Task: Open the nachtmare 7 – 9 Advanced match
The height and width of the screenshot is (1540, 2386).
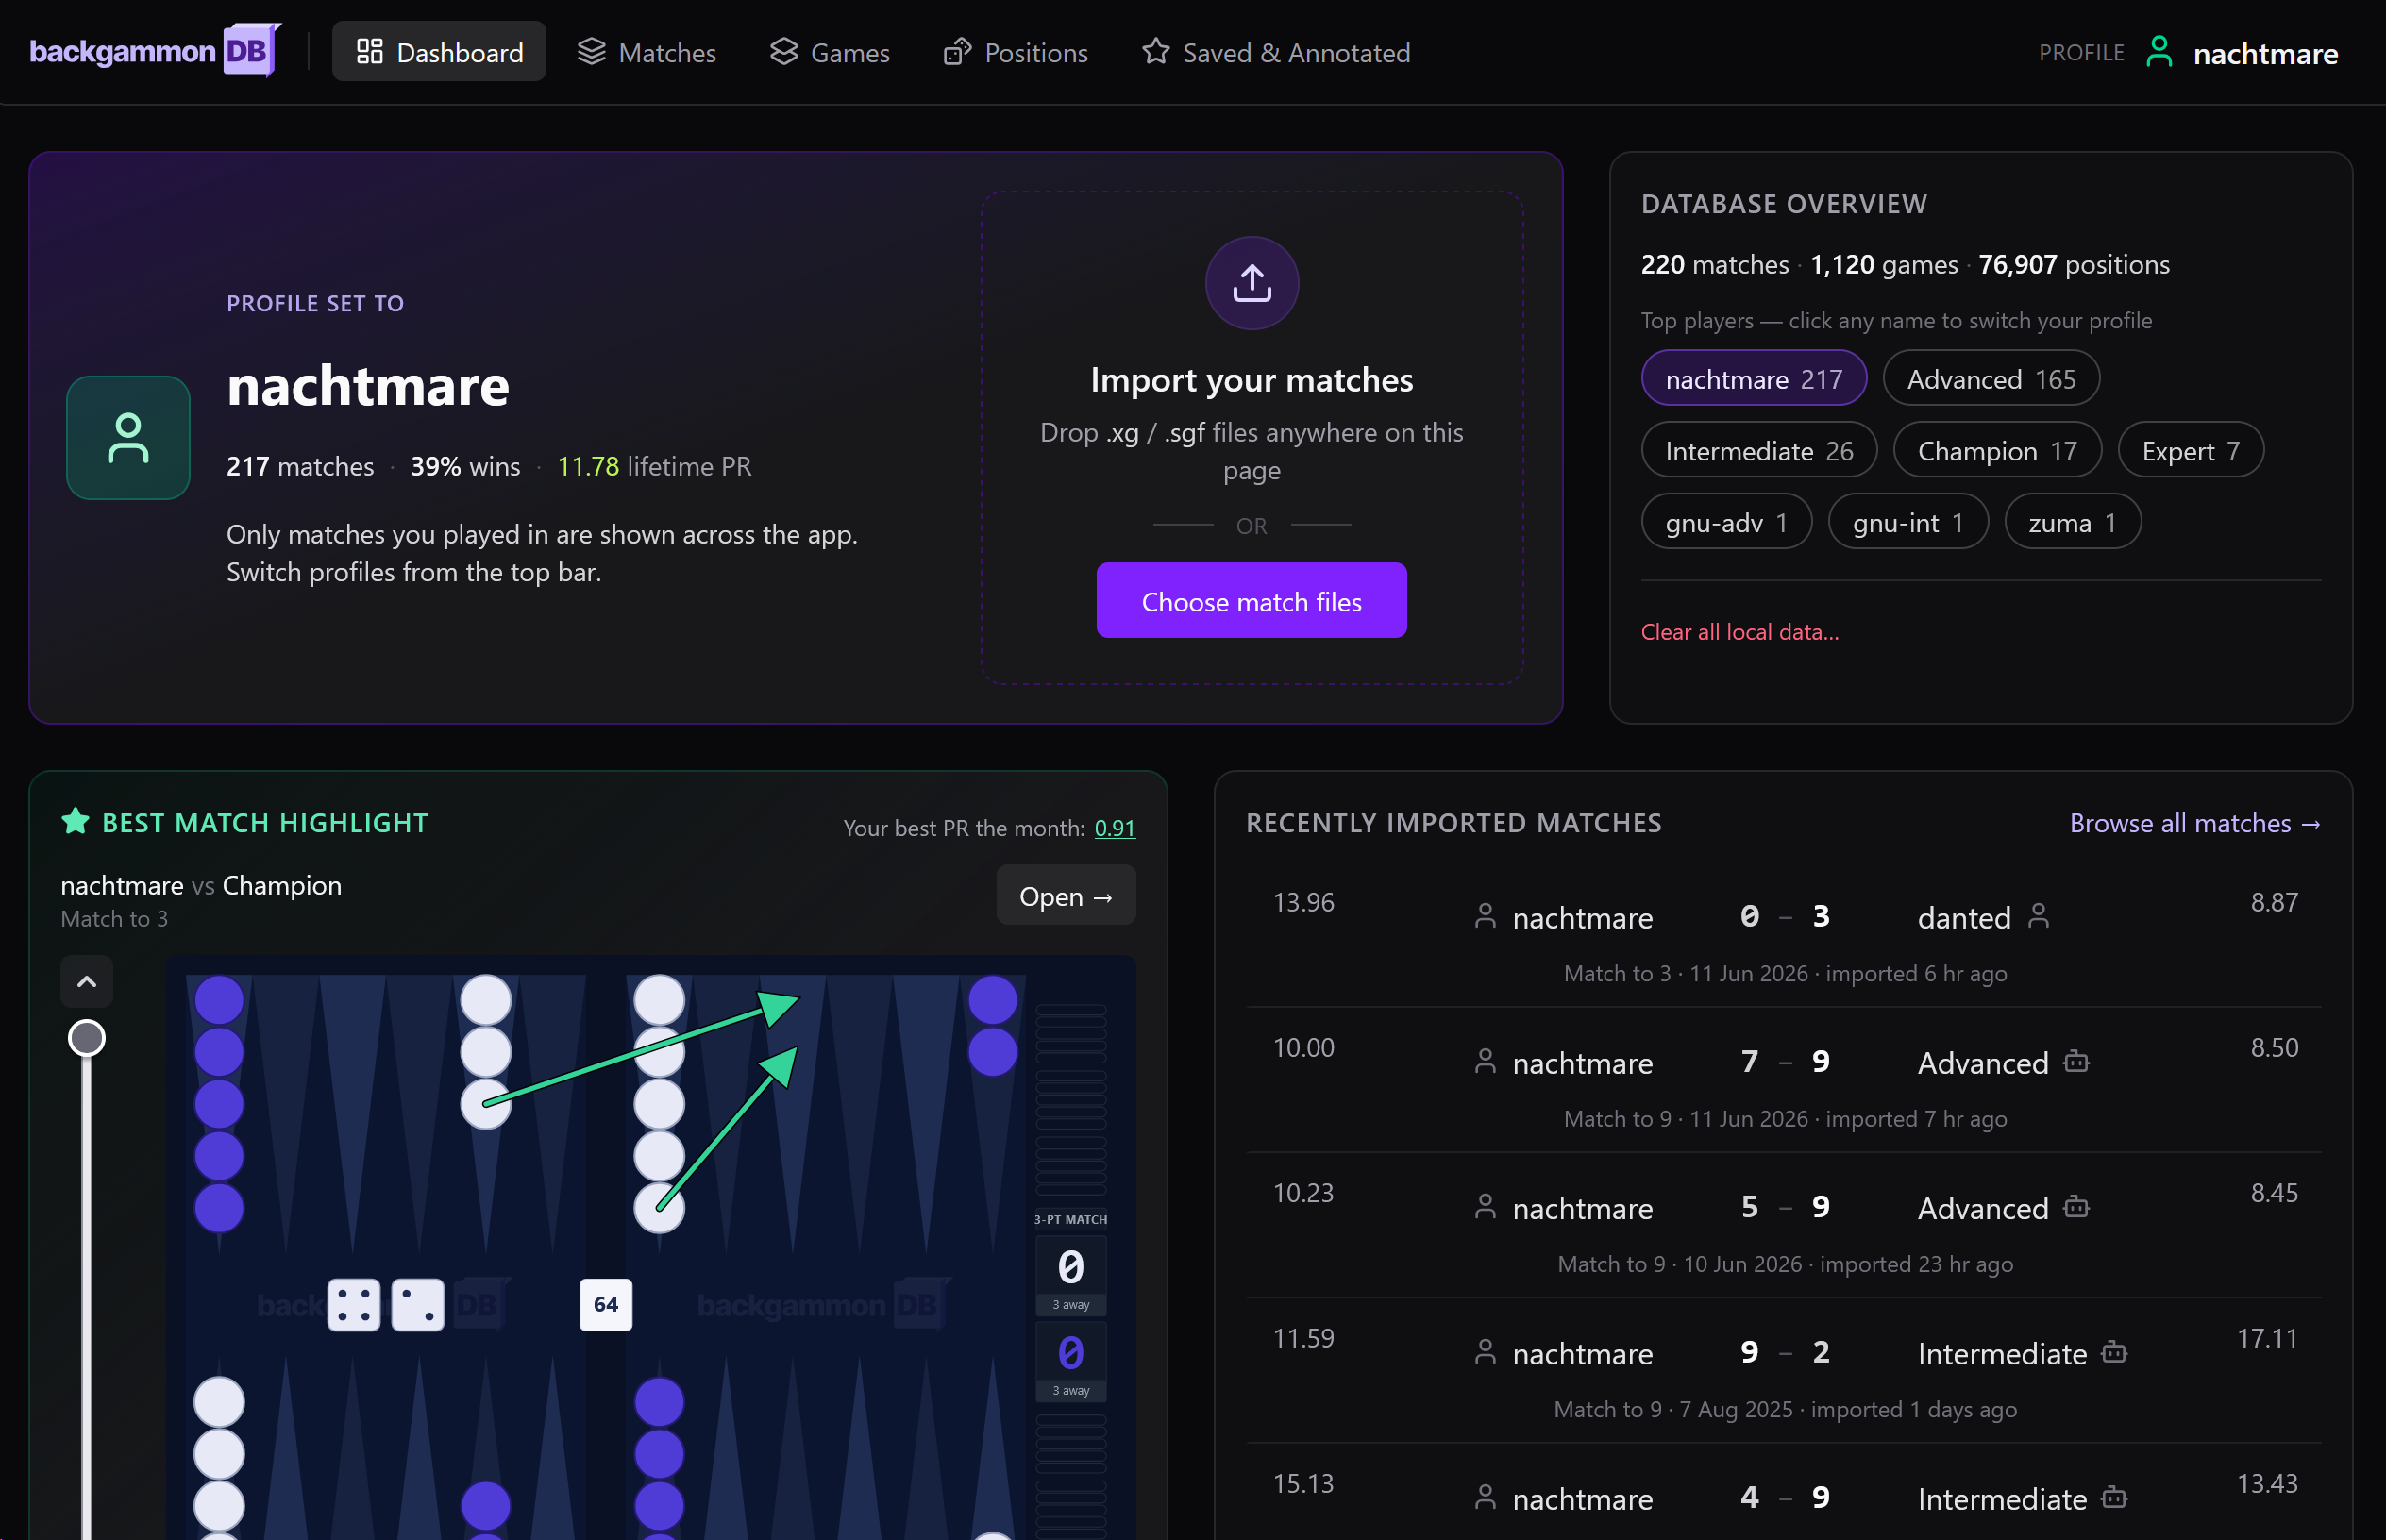Action: [x=1783, y=1080]
